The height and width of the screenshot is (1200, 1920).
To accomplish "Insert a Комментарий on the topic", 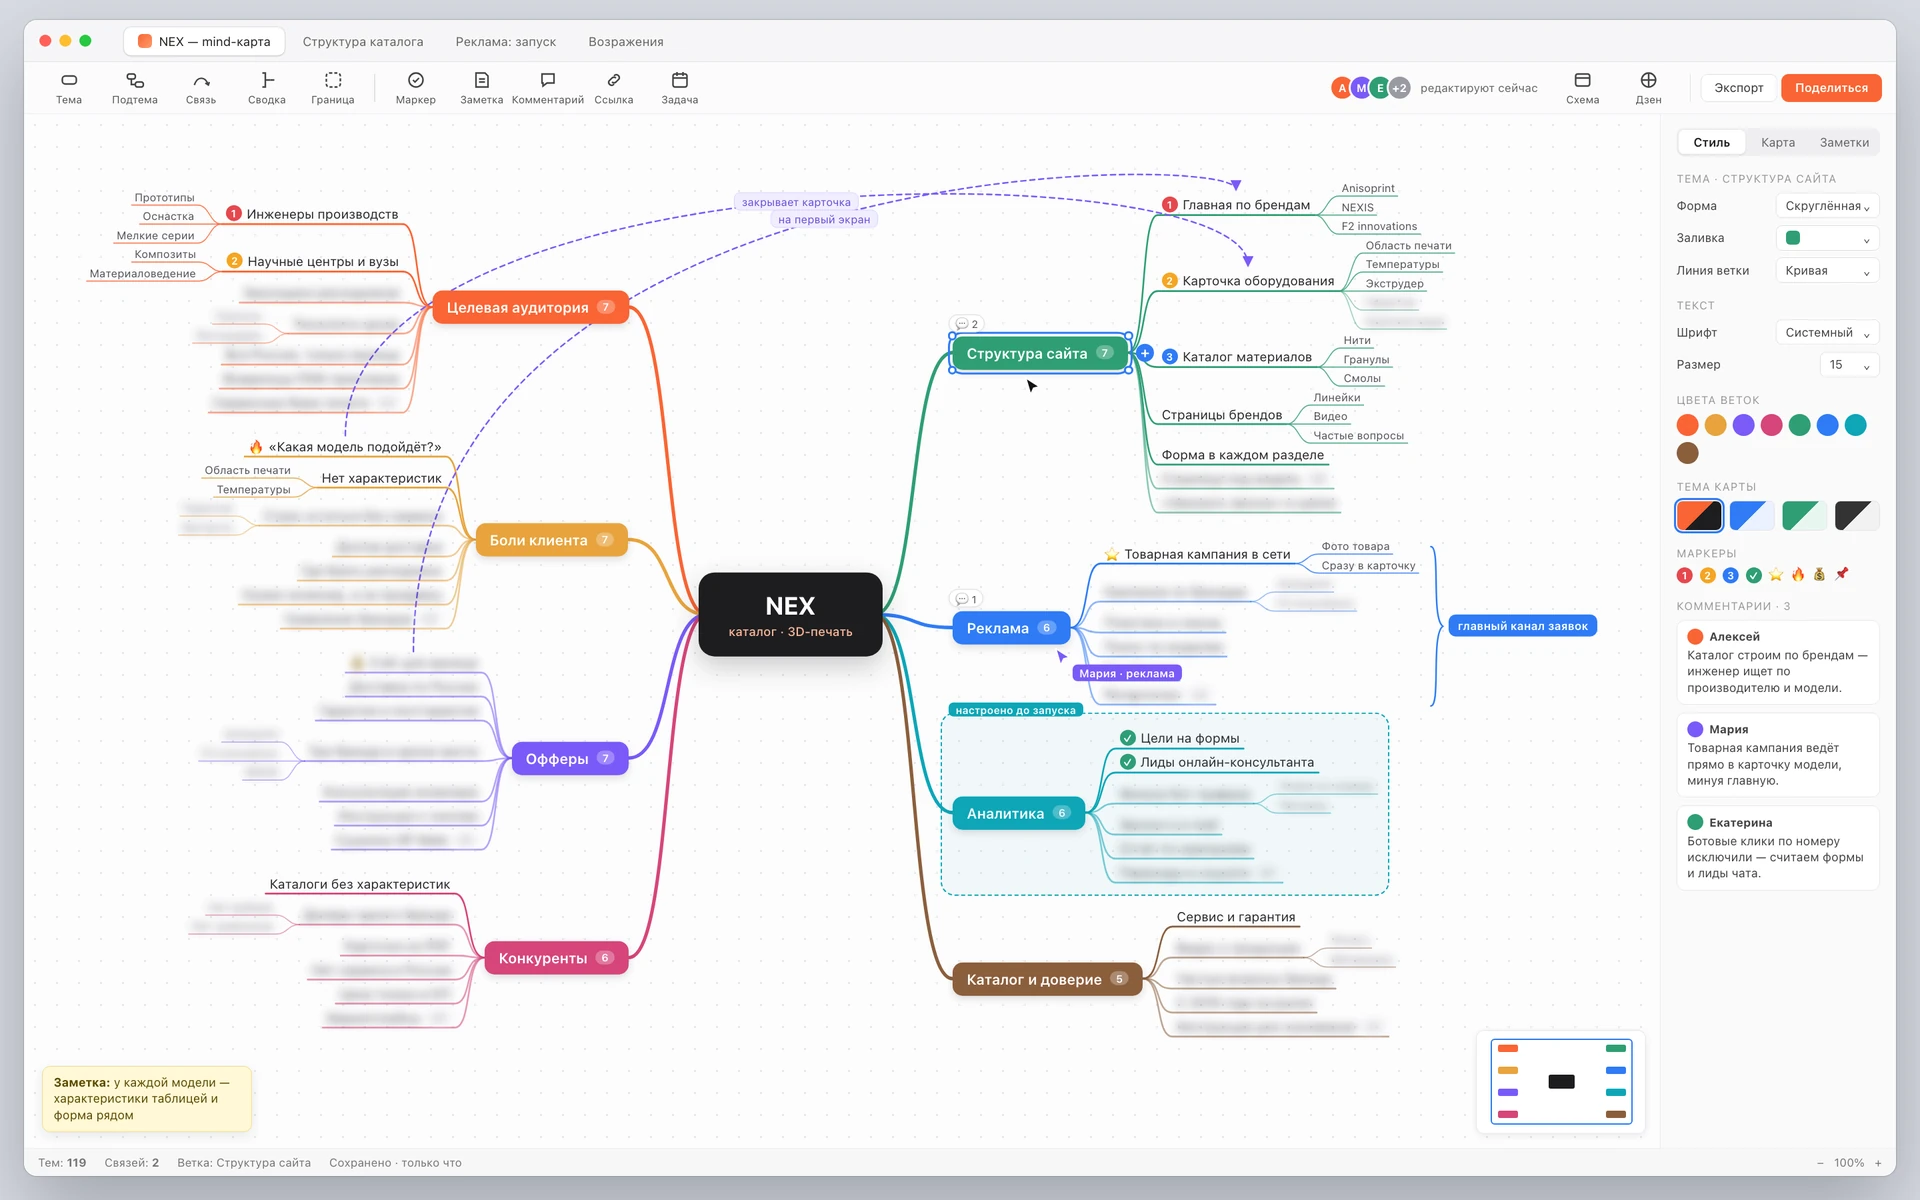I will coord(548,88).
